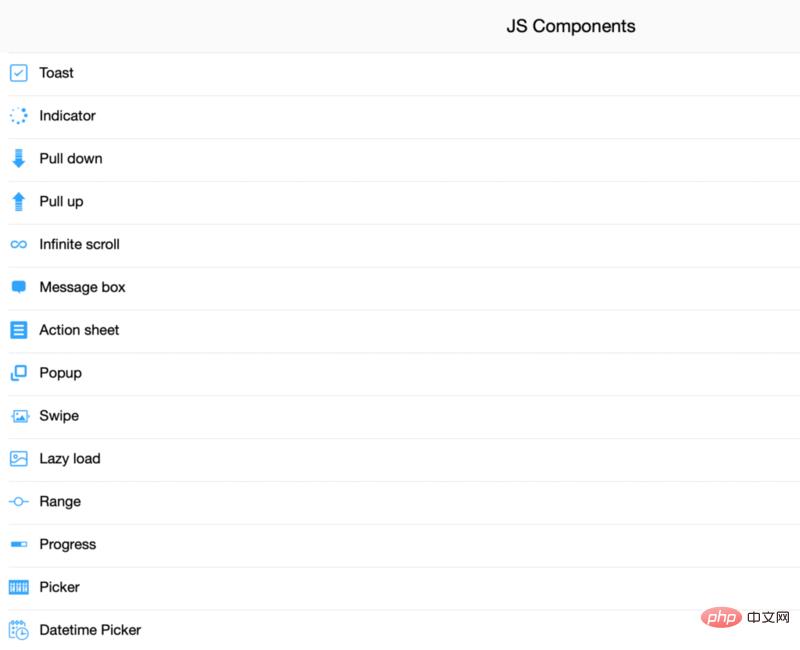Screen dimensions: 800x650
Task: Open the Datetime Picker entry
Action: [90, 630]
